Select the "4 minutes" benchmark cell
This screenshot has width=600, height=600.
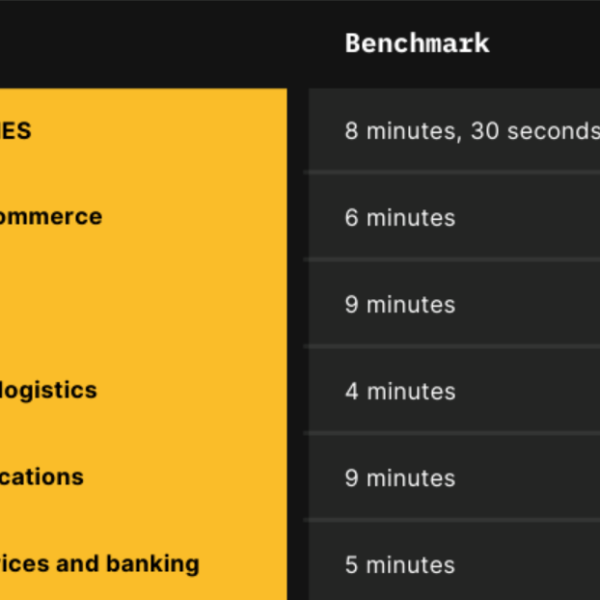point(454,391)
